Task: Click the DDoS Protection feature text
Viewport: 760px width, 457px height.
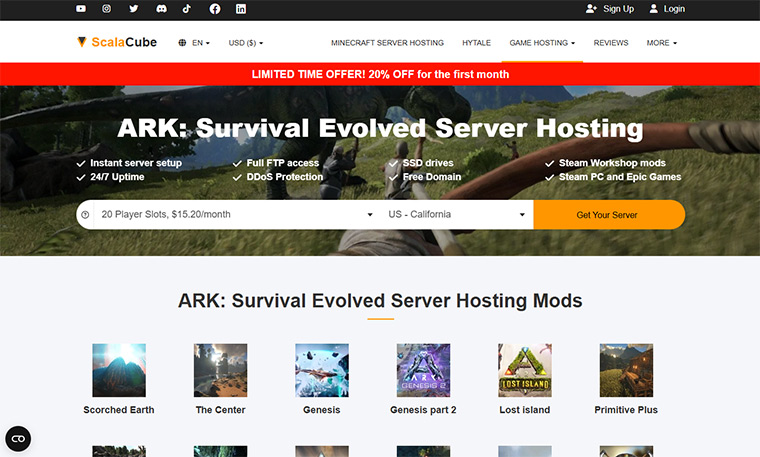Action: (x=285, y=177)
